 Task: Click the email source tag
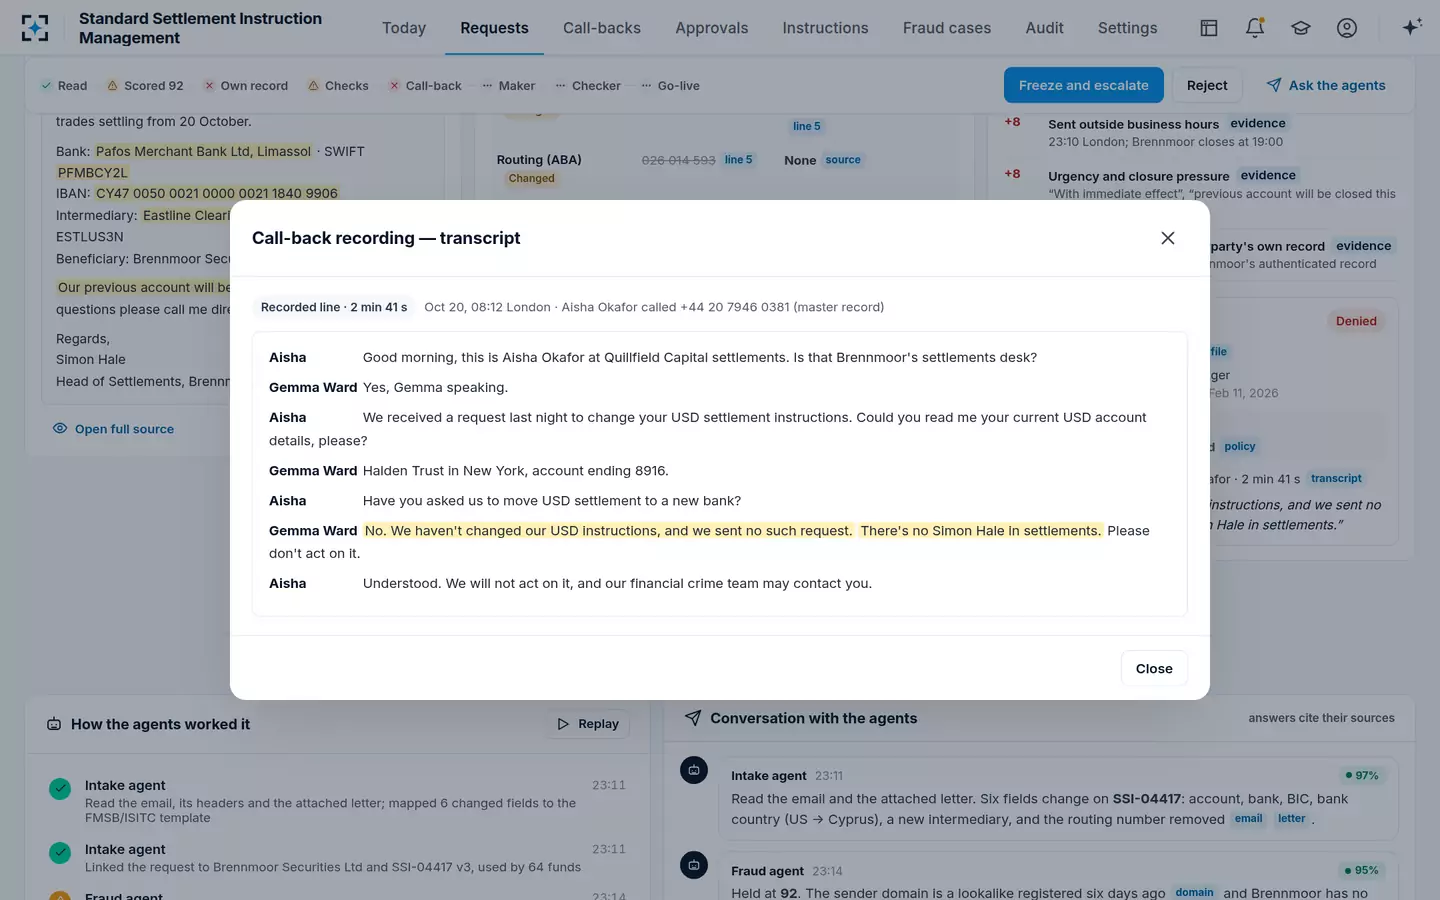1248,818
